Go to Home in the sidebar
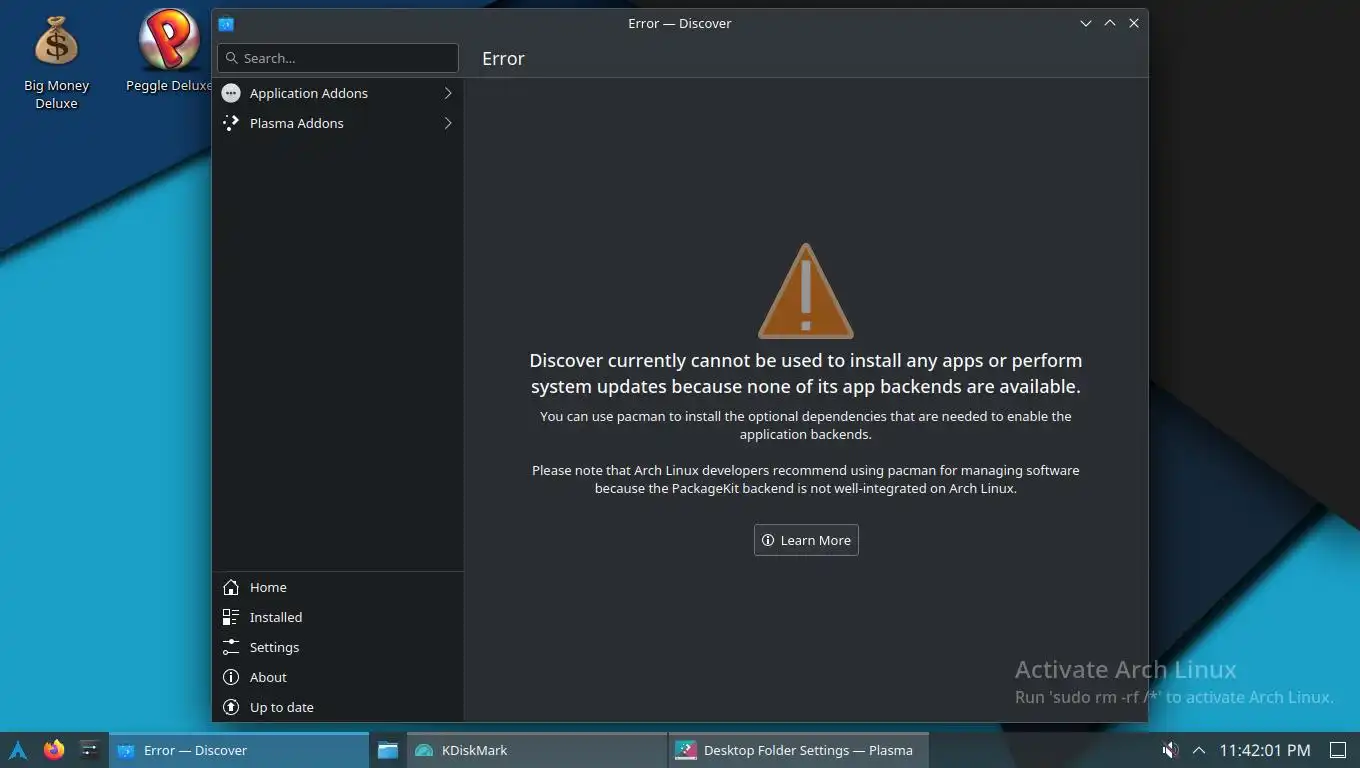1360x768 pixels. 338,587
